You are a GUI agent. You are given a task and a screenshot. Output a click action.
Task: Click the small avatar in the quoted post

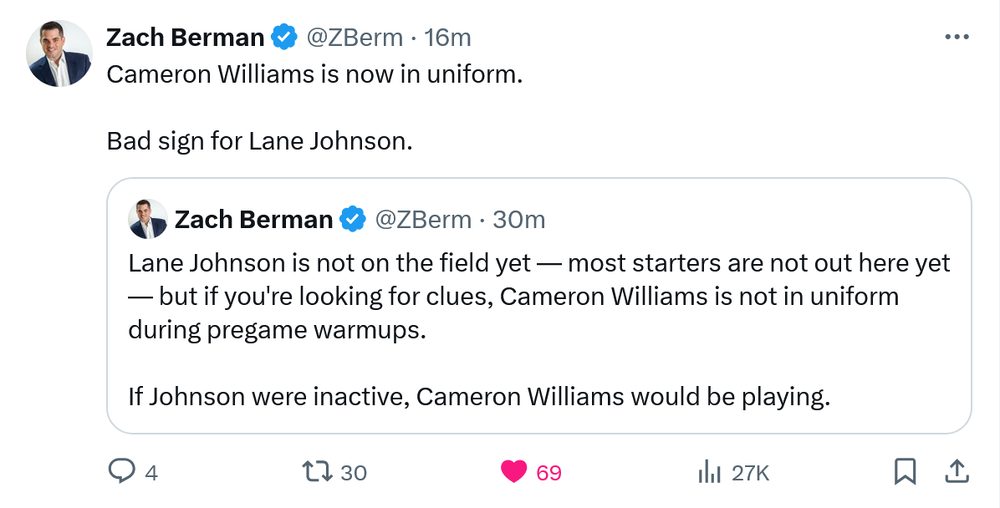(x=147, y=219)
